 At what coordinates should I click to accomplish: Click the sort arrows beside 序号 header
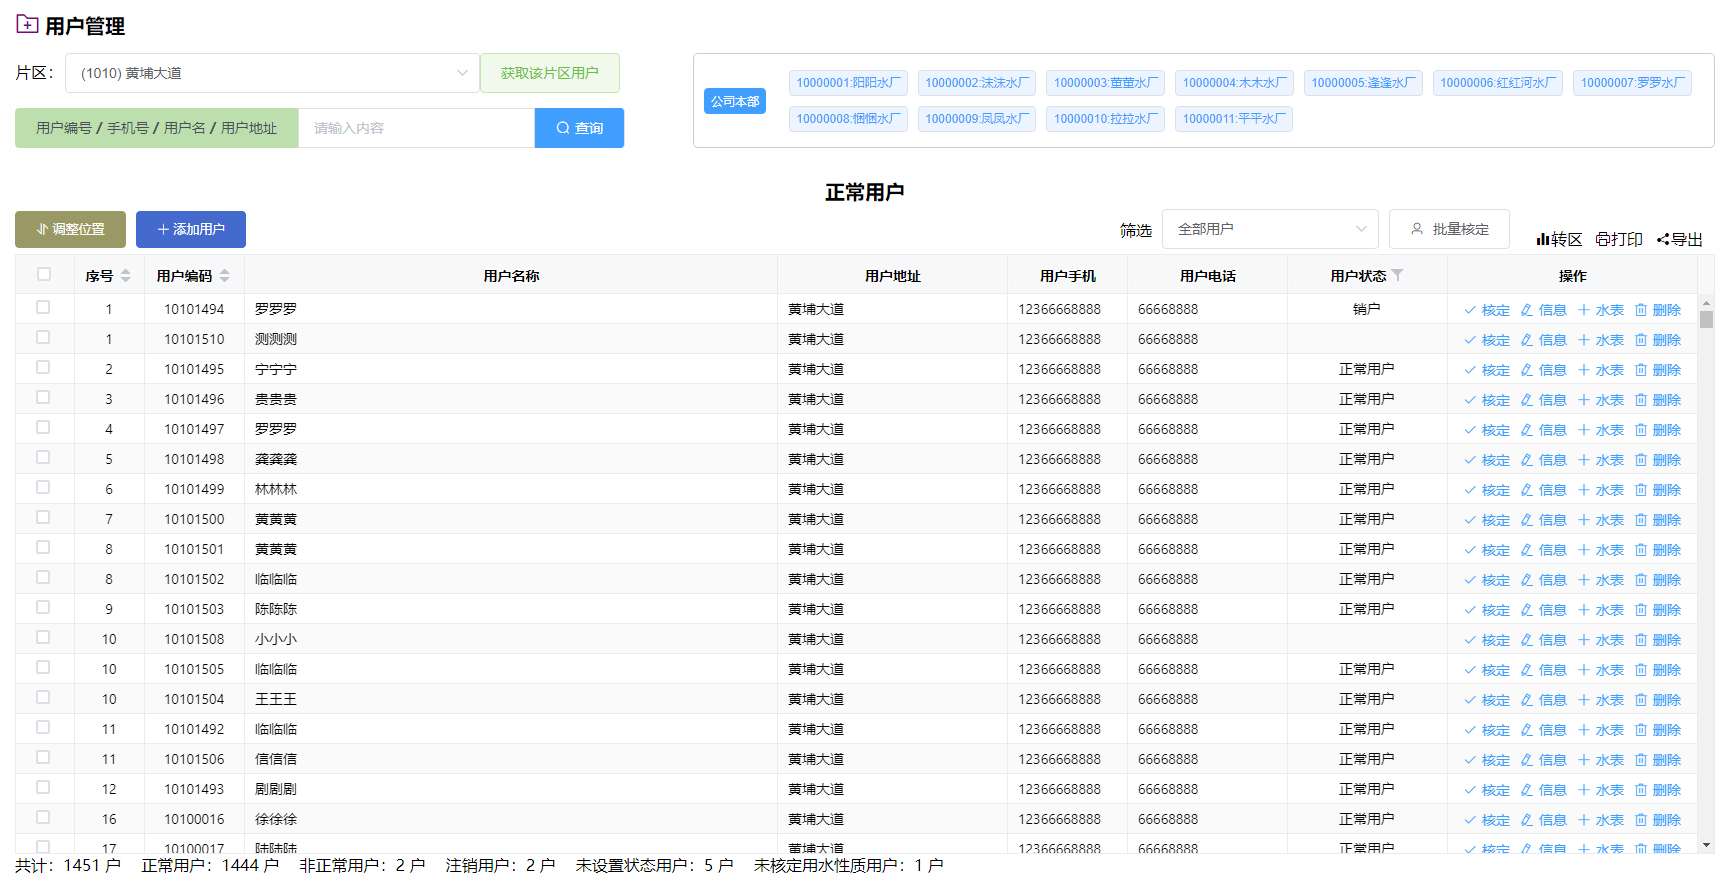(x=125, y=276)
